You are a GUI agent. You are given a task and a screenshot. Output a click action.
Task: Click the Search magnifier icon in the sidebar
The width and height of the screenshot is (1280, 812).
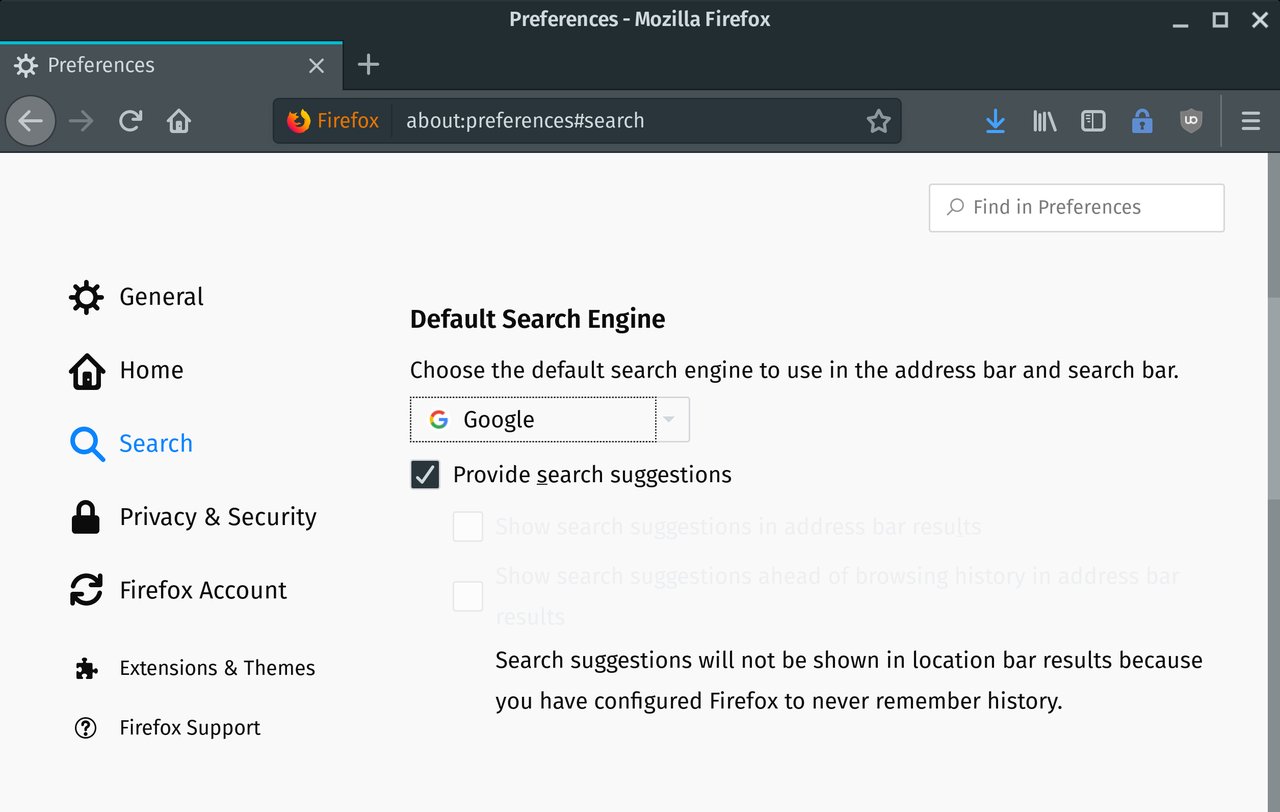click(x=86, y=444)
